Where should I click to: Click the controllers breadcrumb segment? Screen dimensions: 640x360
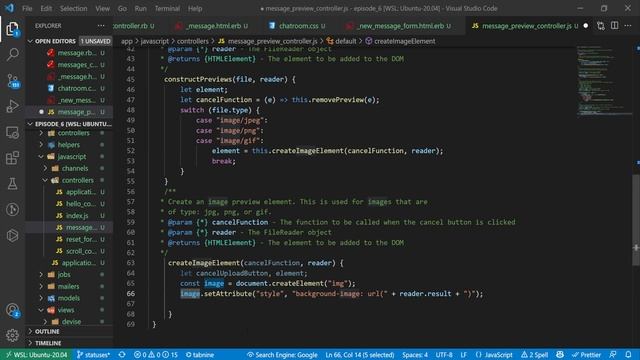point(193,41)
